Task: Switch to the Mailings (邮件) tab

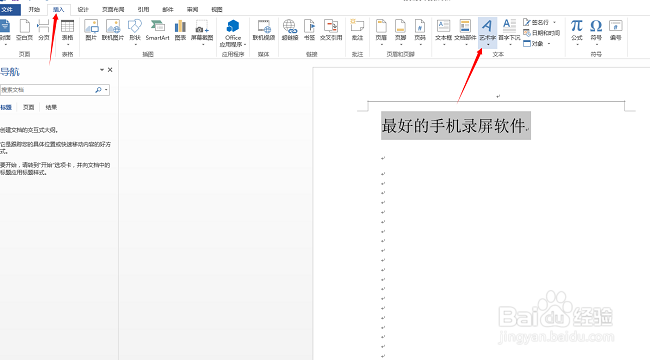Action: tap(168, 9)
